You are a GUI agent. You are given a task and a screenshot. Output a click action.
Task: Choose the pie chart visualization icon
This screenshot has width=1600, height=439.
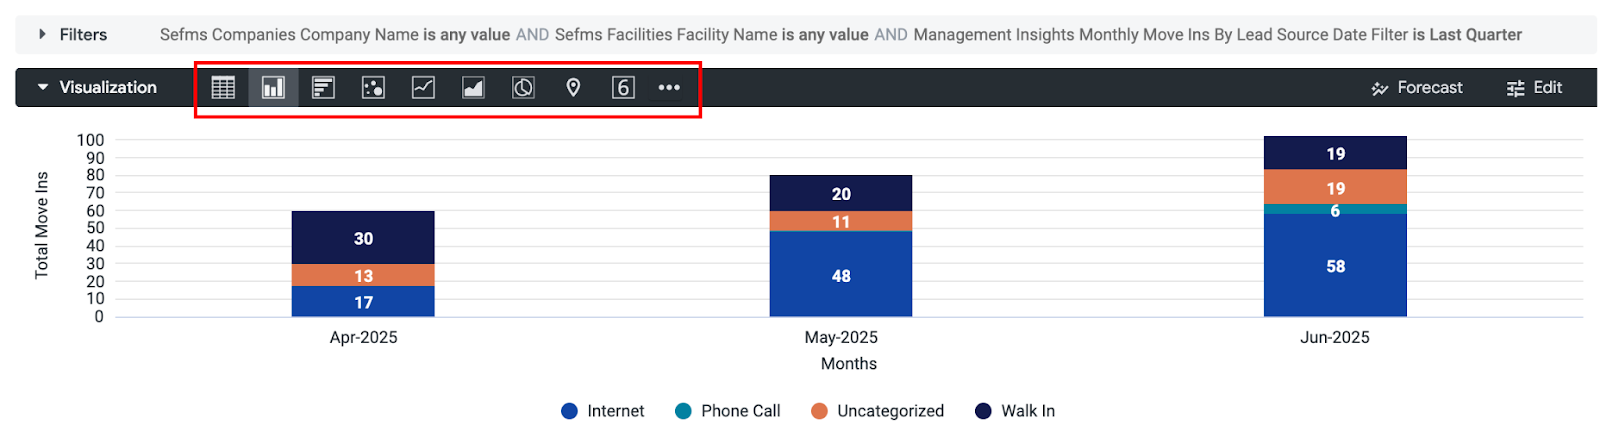[523, 88]
